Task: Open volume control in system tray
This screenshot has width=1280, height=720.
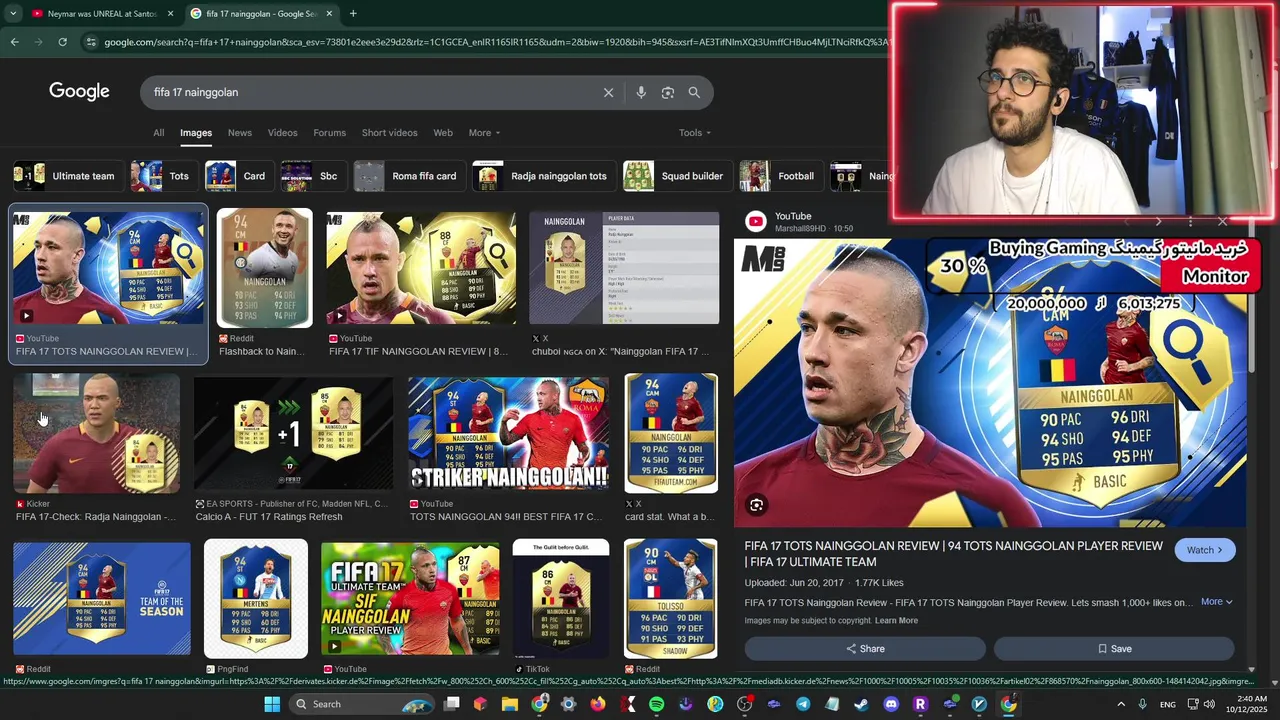Action: [x=1209, y=704]
